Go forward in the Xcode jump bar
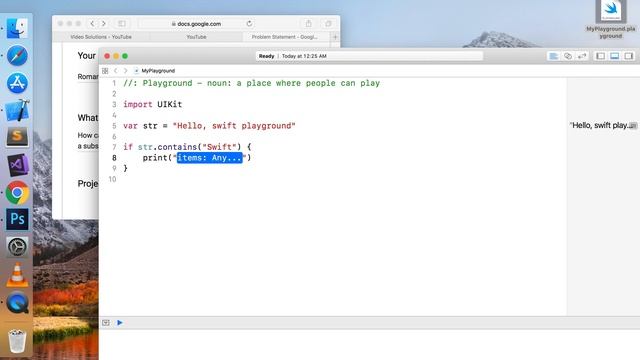 click(x=125, y=71)
